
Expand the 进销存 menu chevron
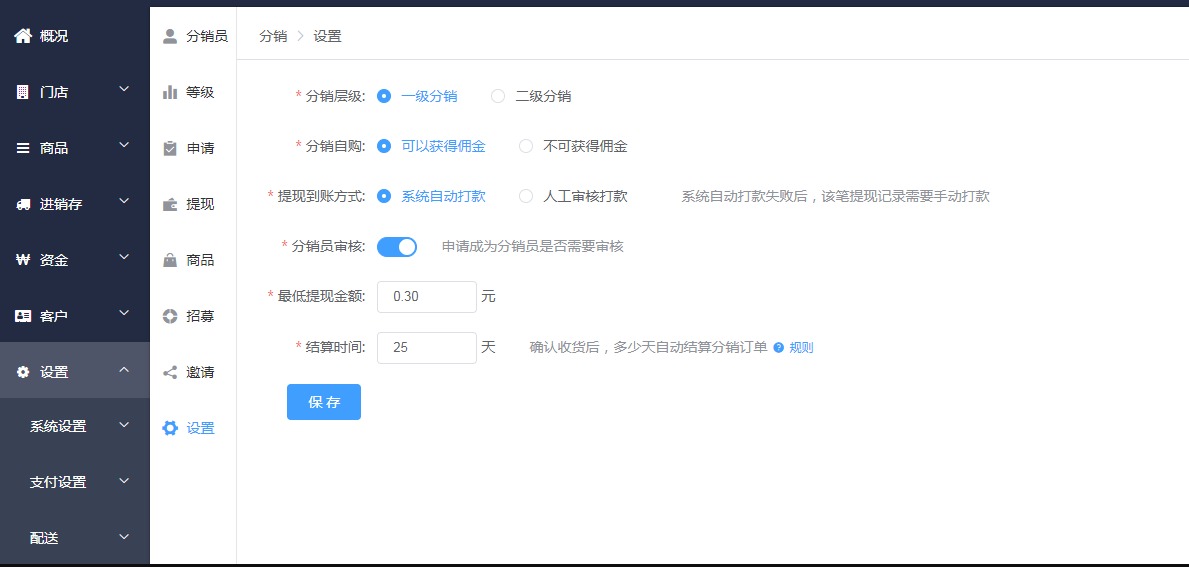coord(125,202)
